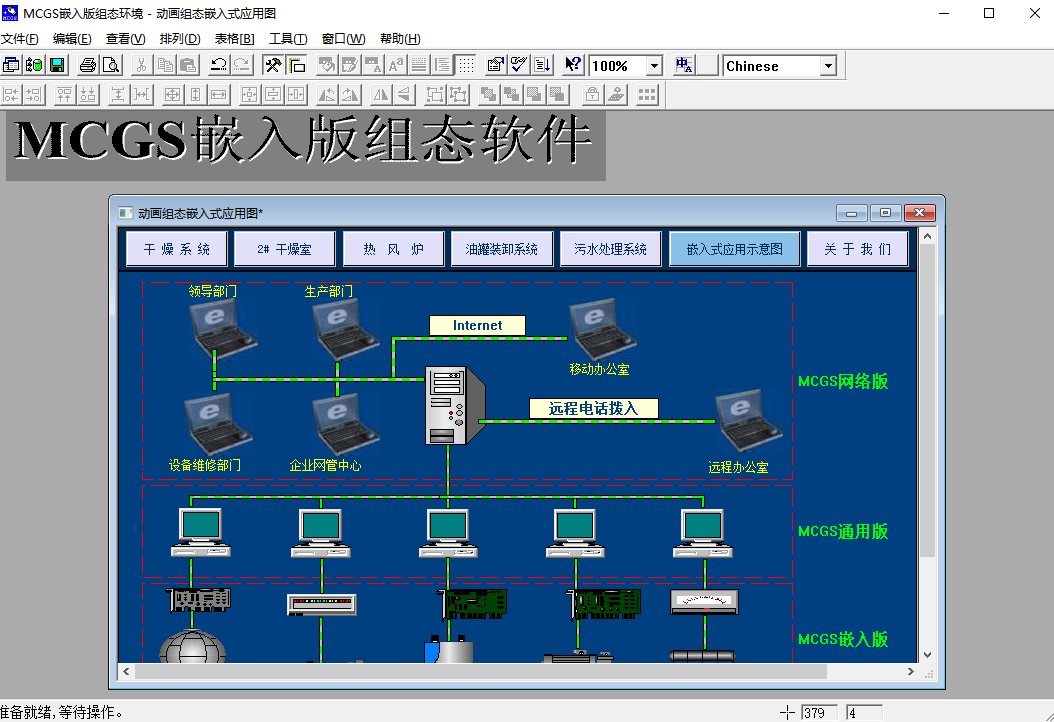Save the project with the floppy disk icon

tap(57, 65)
